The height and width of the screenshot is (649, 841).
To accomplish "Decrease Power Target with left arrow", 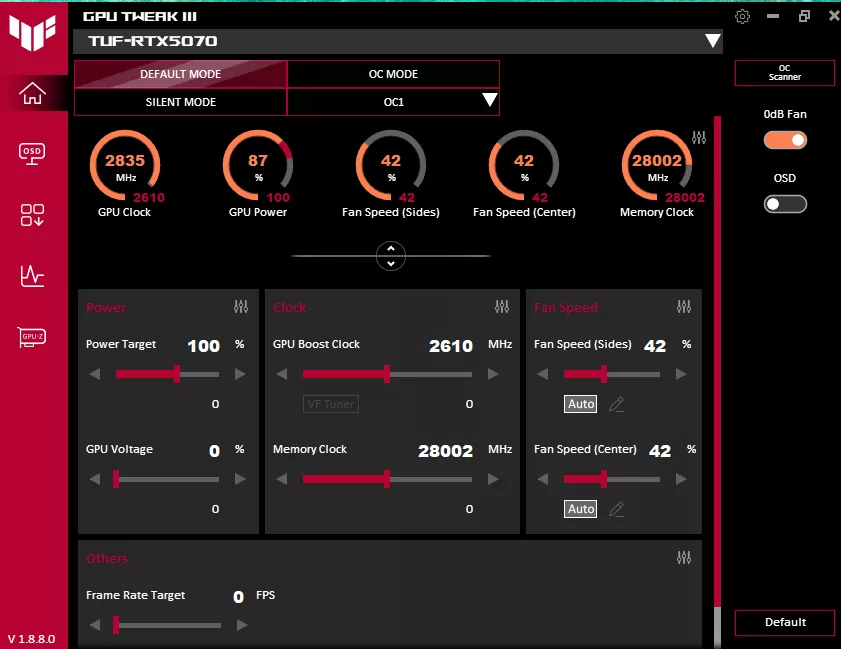I will [x=95, y=374].
